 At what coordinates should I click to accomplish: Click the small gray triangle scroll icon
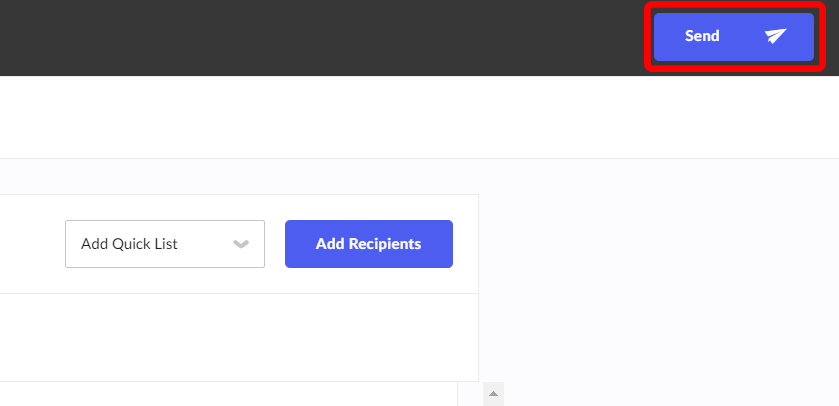pyautogui.click(x=493, y=394)
